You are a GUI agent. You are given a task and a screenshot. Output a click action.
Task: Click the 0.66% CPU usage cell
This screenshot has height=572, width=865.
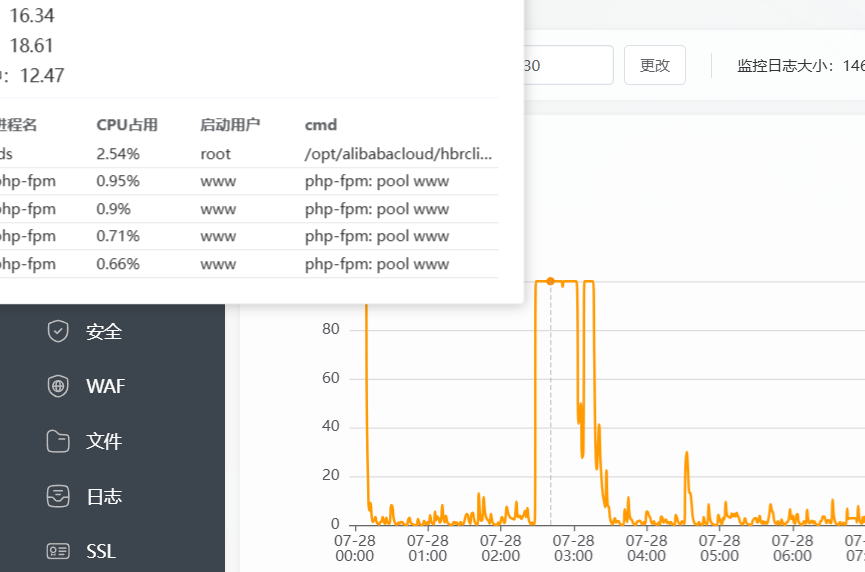tap(118, 264)
